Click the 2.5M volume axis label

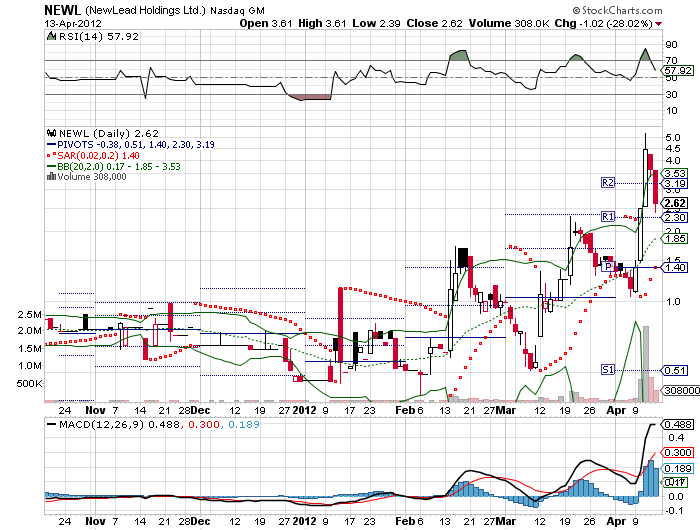coord(29,315)
